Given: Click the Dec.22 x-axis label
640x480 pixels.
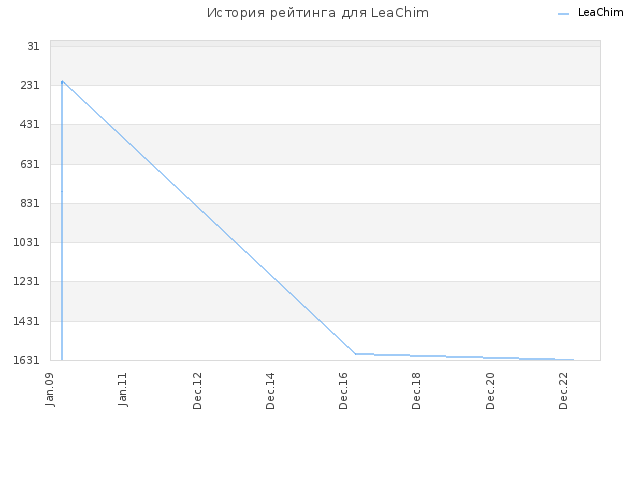Looking at the screenshot, I should pyautogui.click(x=563, y=391).
